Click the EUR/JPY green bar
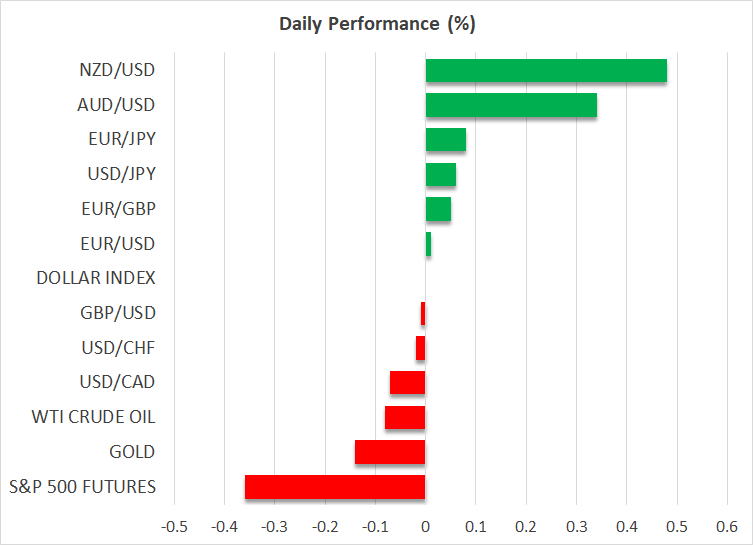This screenshot has width=753, height=545. coord(446,140)
